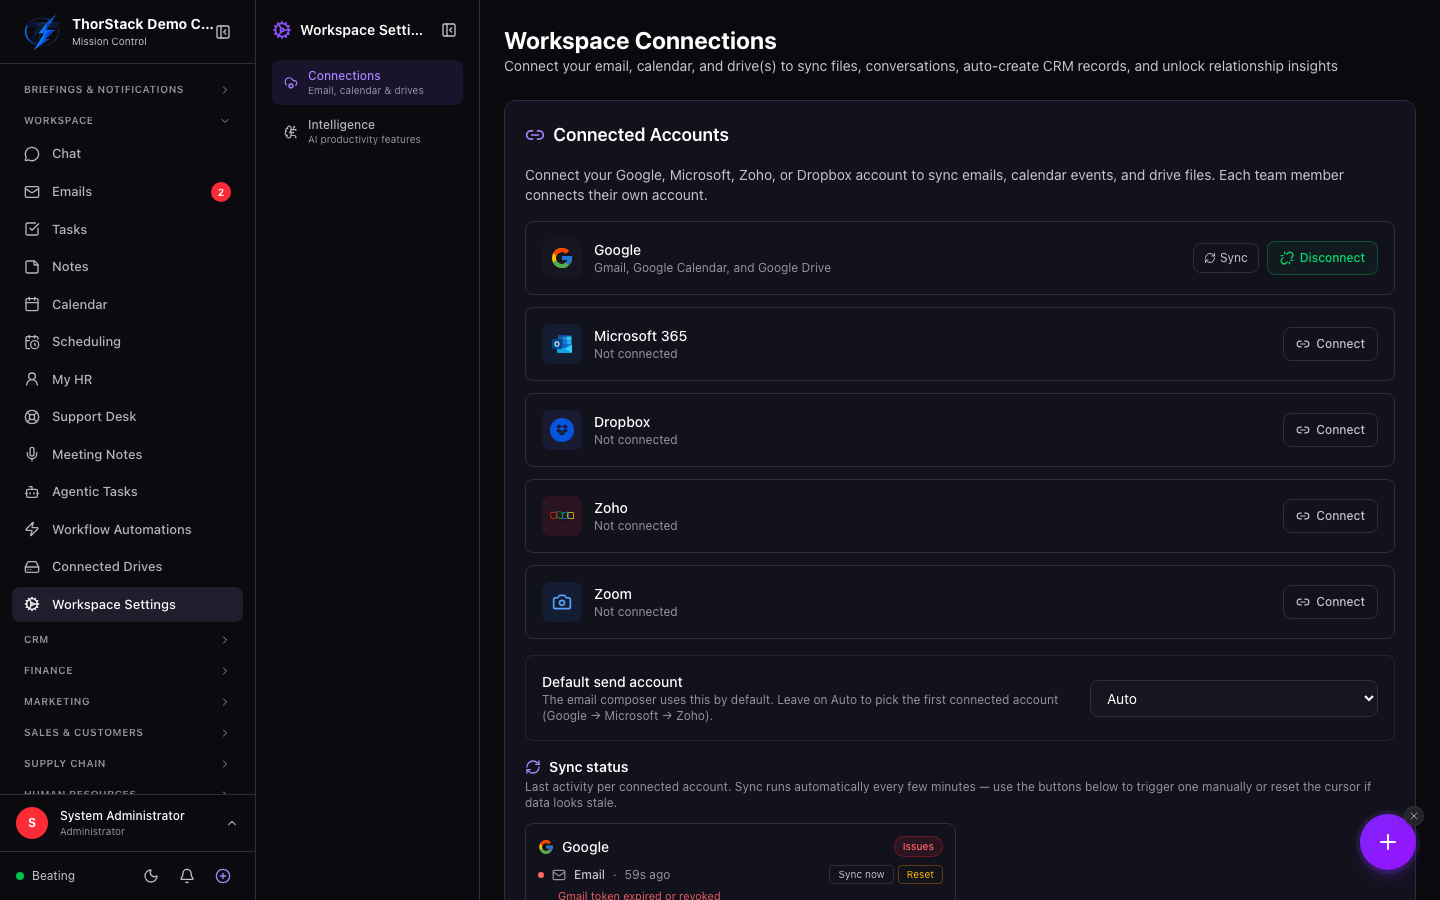Screen dimensions: 1440x900
Task: Click the Connected Accounts link icon
Action: click(x=535, y=135)
